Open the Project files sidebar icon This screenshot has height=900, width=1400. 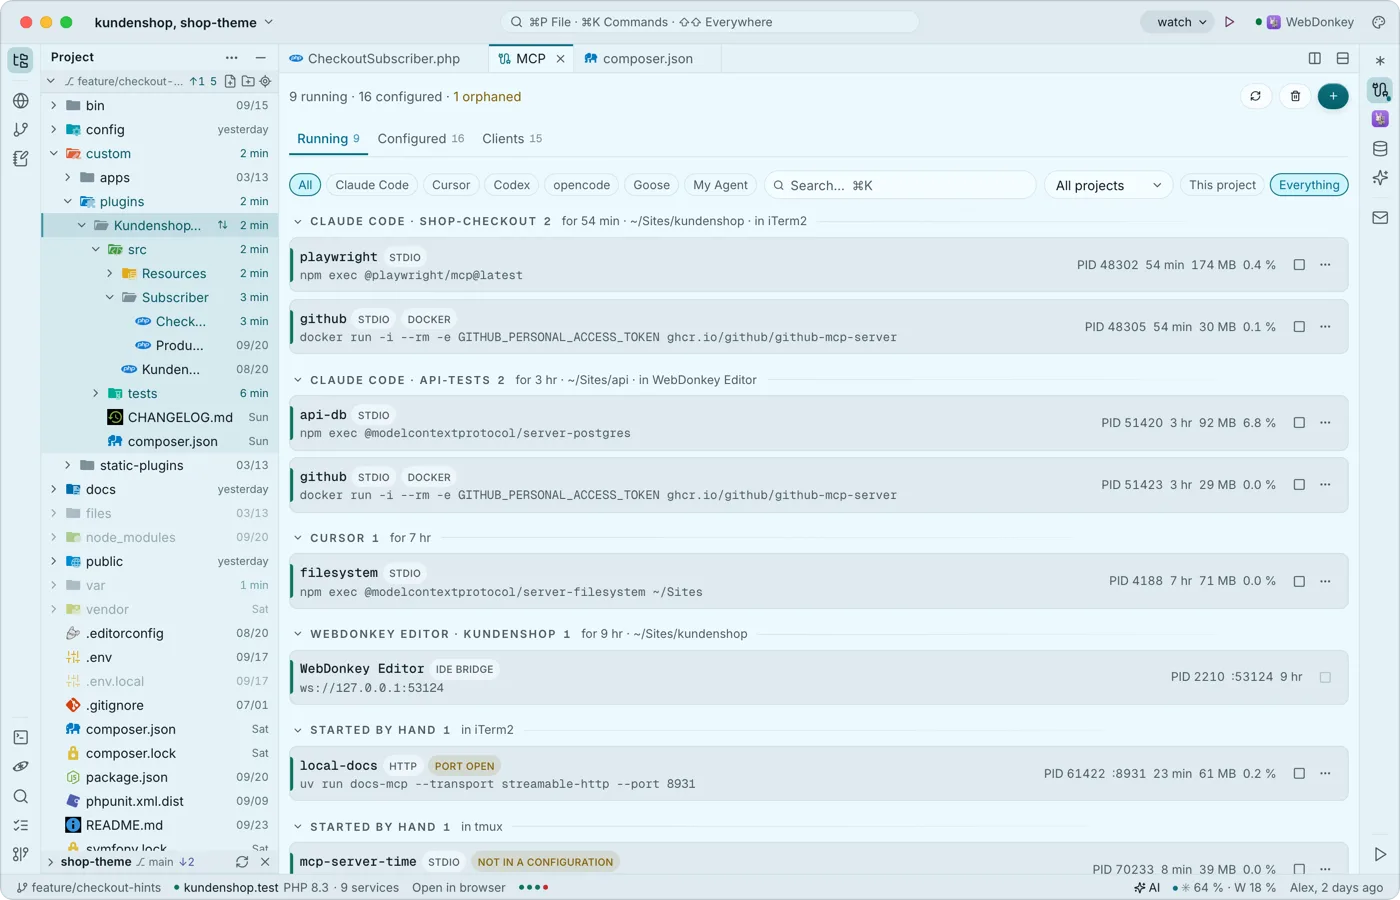pos(20,60)
